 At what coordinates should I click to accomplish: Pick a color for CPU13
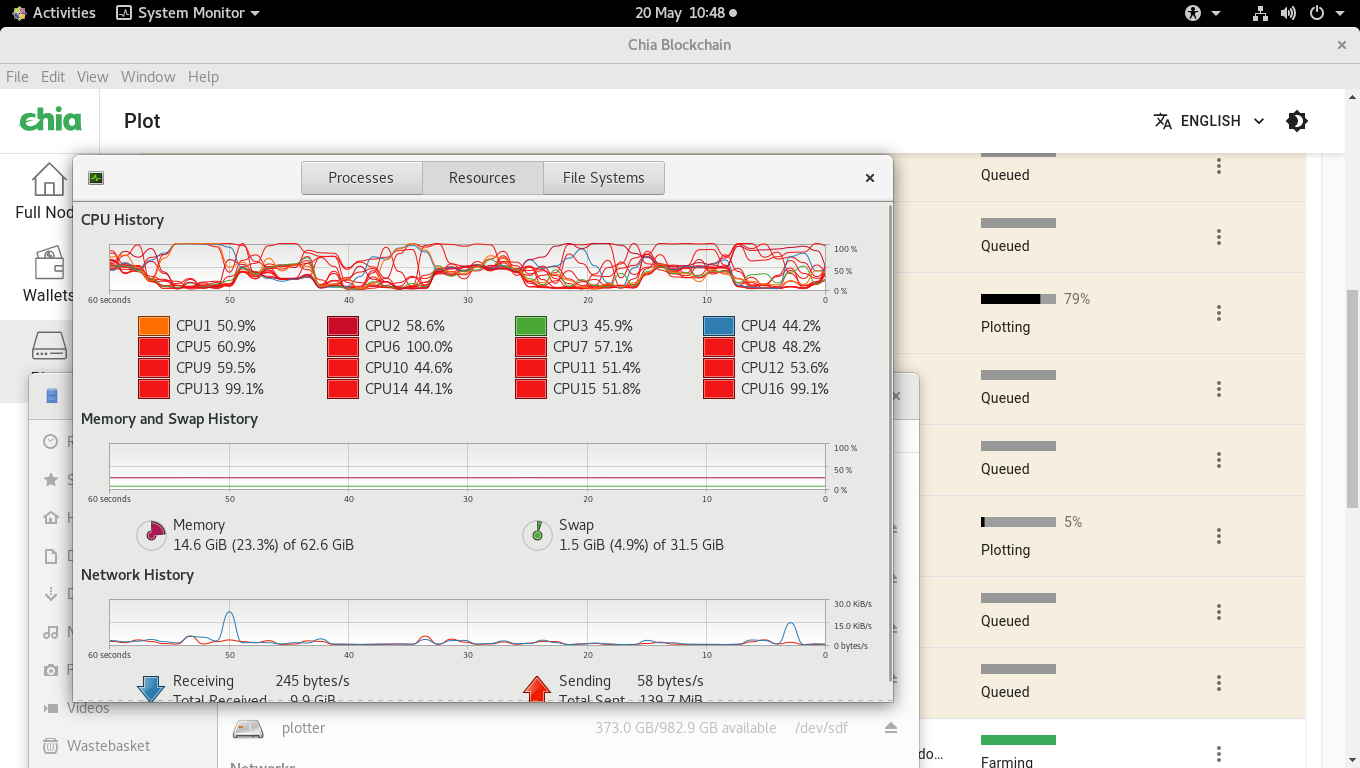point(154,389)
